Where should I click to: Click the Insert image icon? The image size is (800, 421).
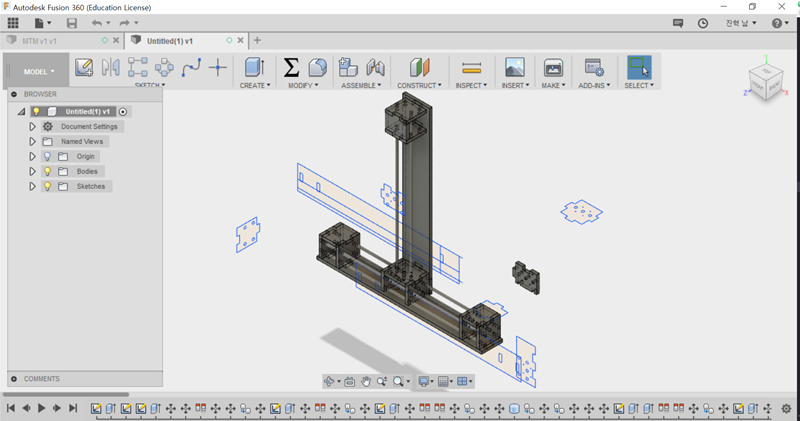[x=515, y=67]
